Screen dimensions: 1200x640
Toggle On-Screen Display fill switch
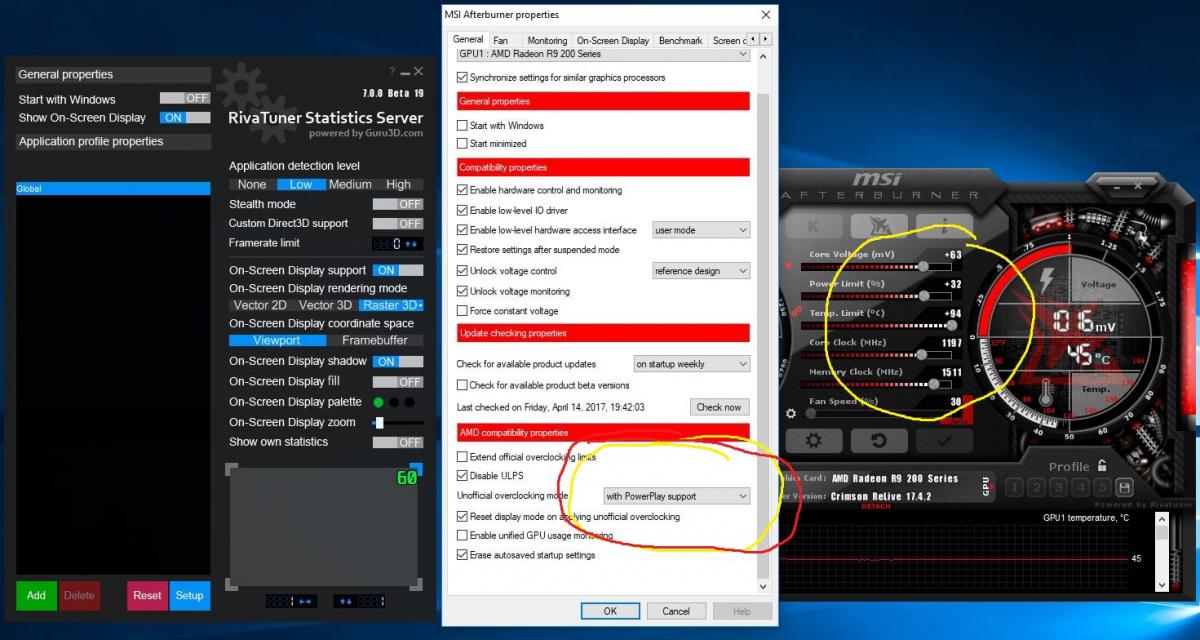(x=398, y=381)
